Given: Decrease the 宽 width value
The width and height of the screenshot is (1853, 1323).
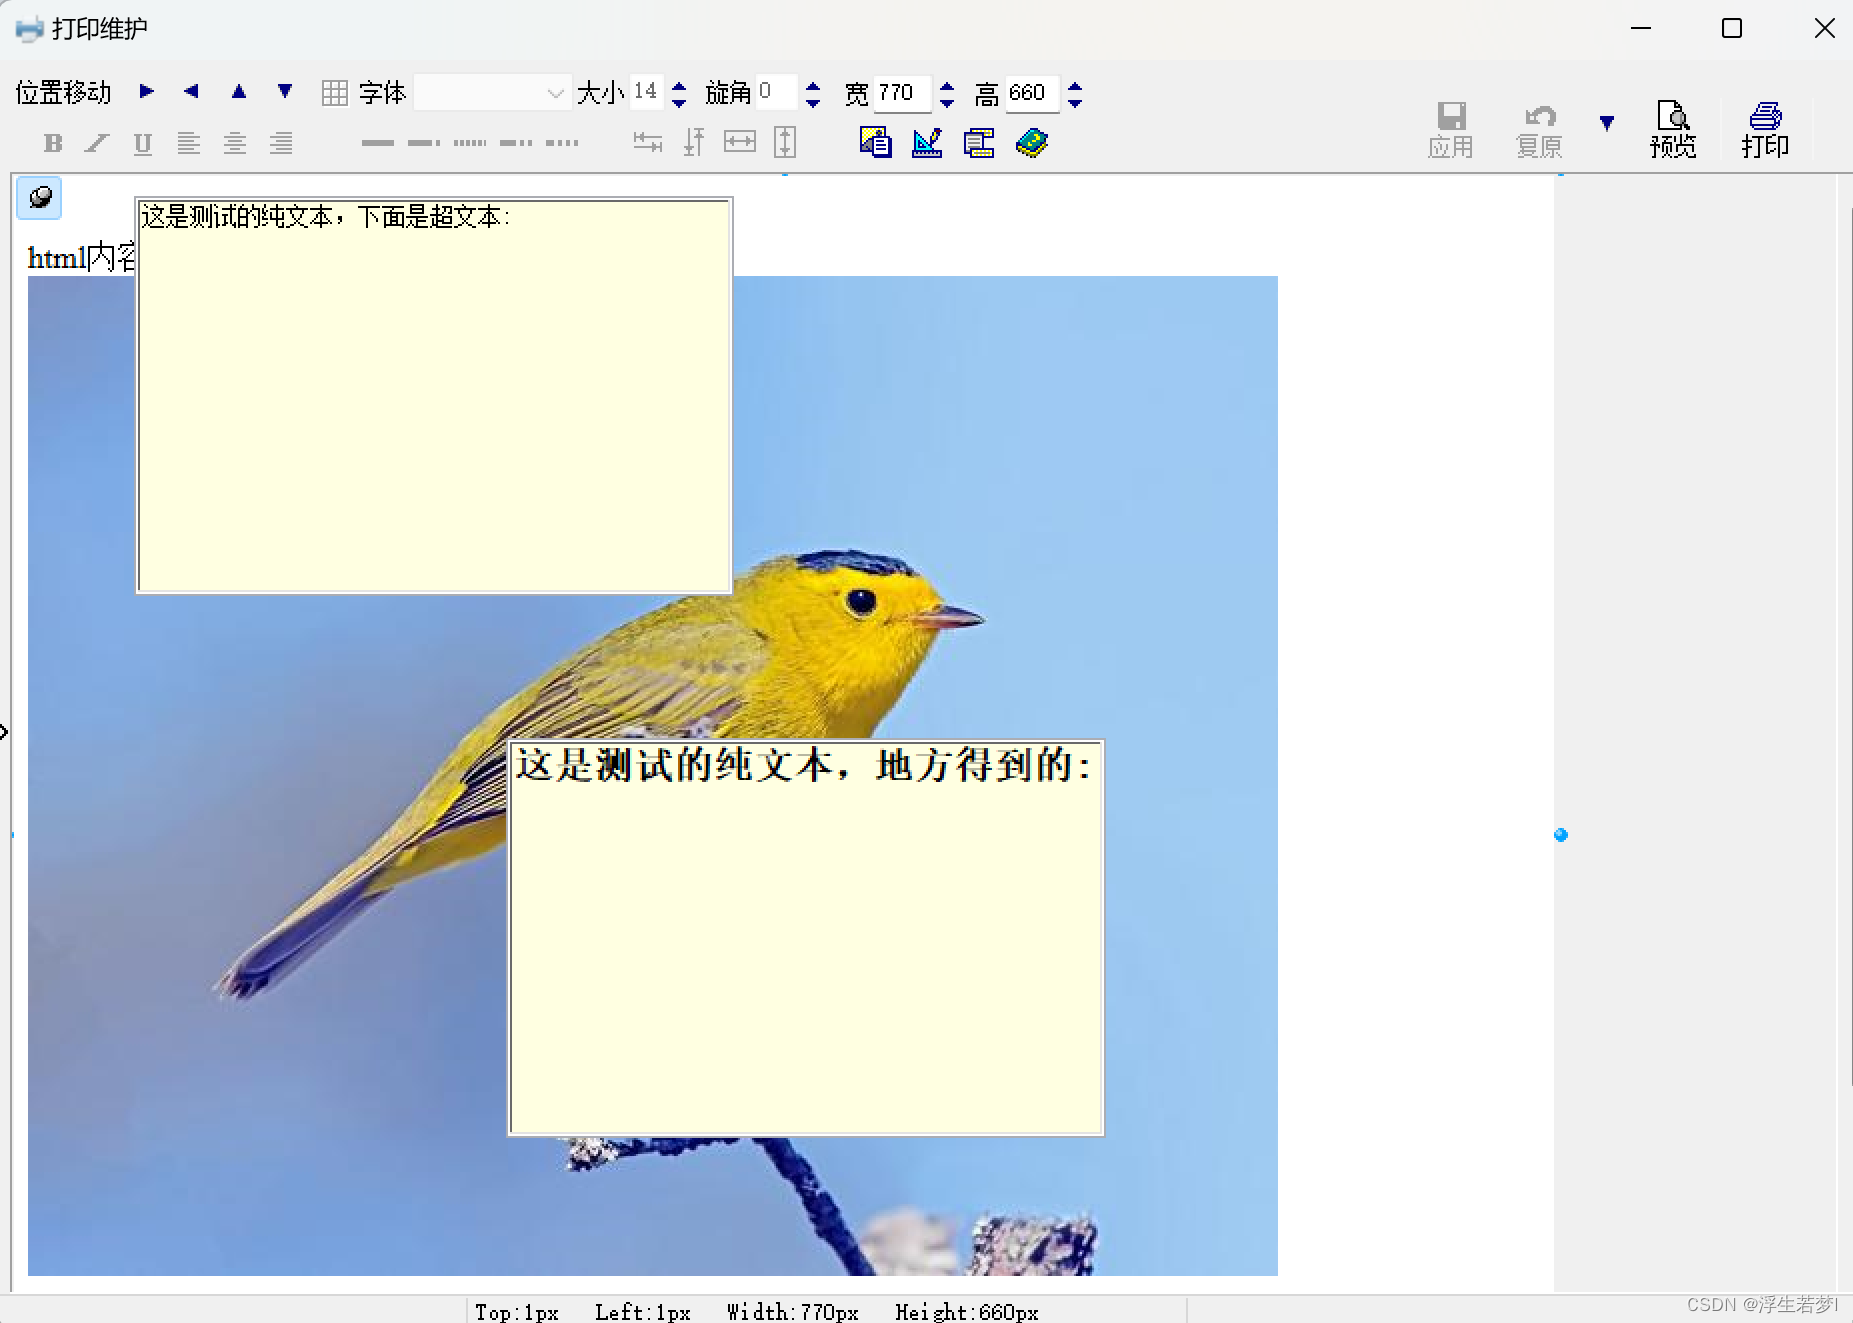Looking at the screenshot, I should pyautogui.click(x=947, y=102).
